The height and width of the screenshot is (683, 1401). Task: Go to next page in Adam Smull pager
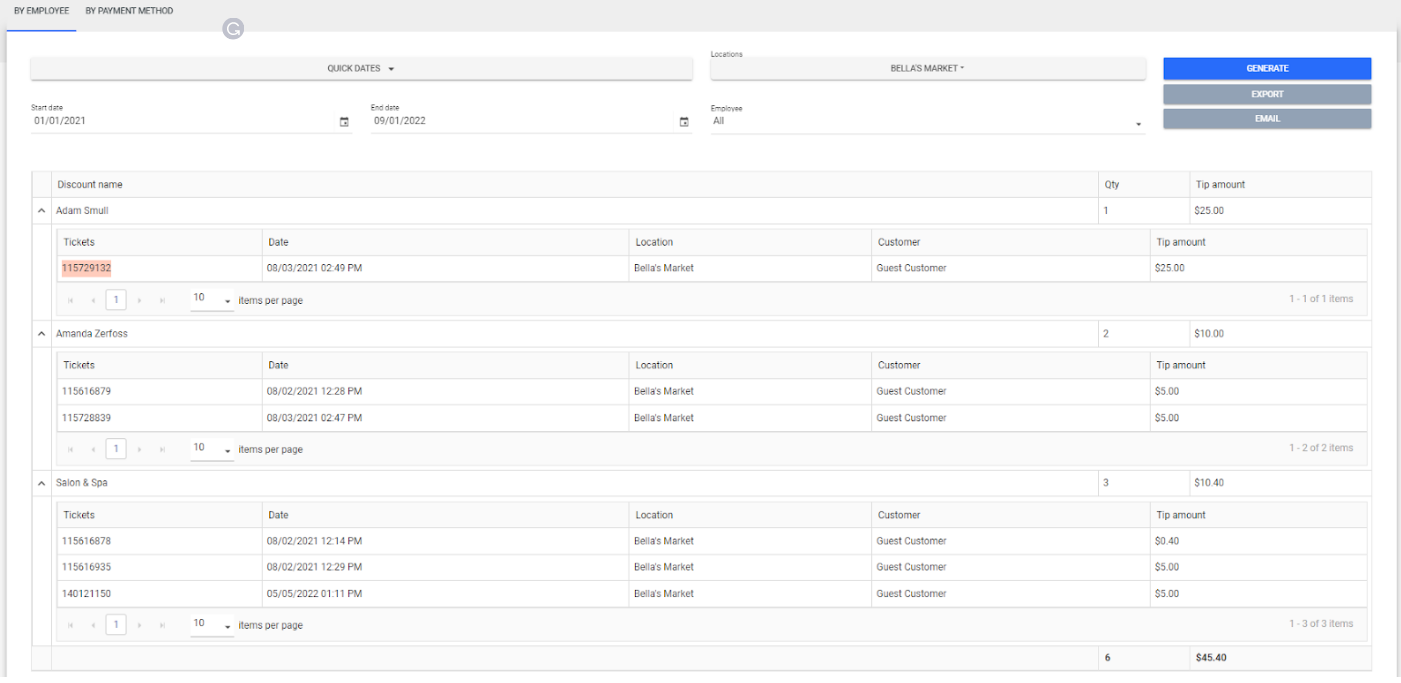[x=140, y=300]
